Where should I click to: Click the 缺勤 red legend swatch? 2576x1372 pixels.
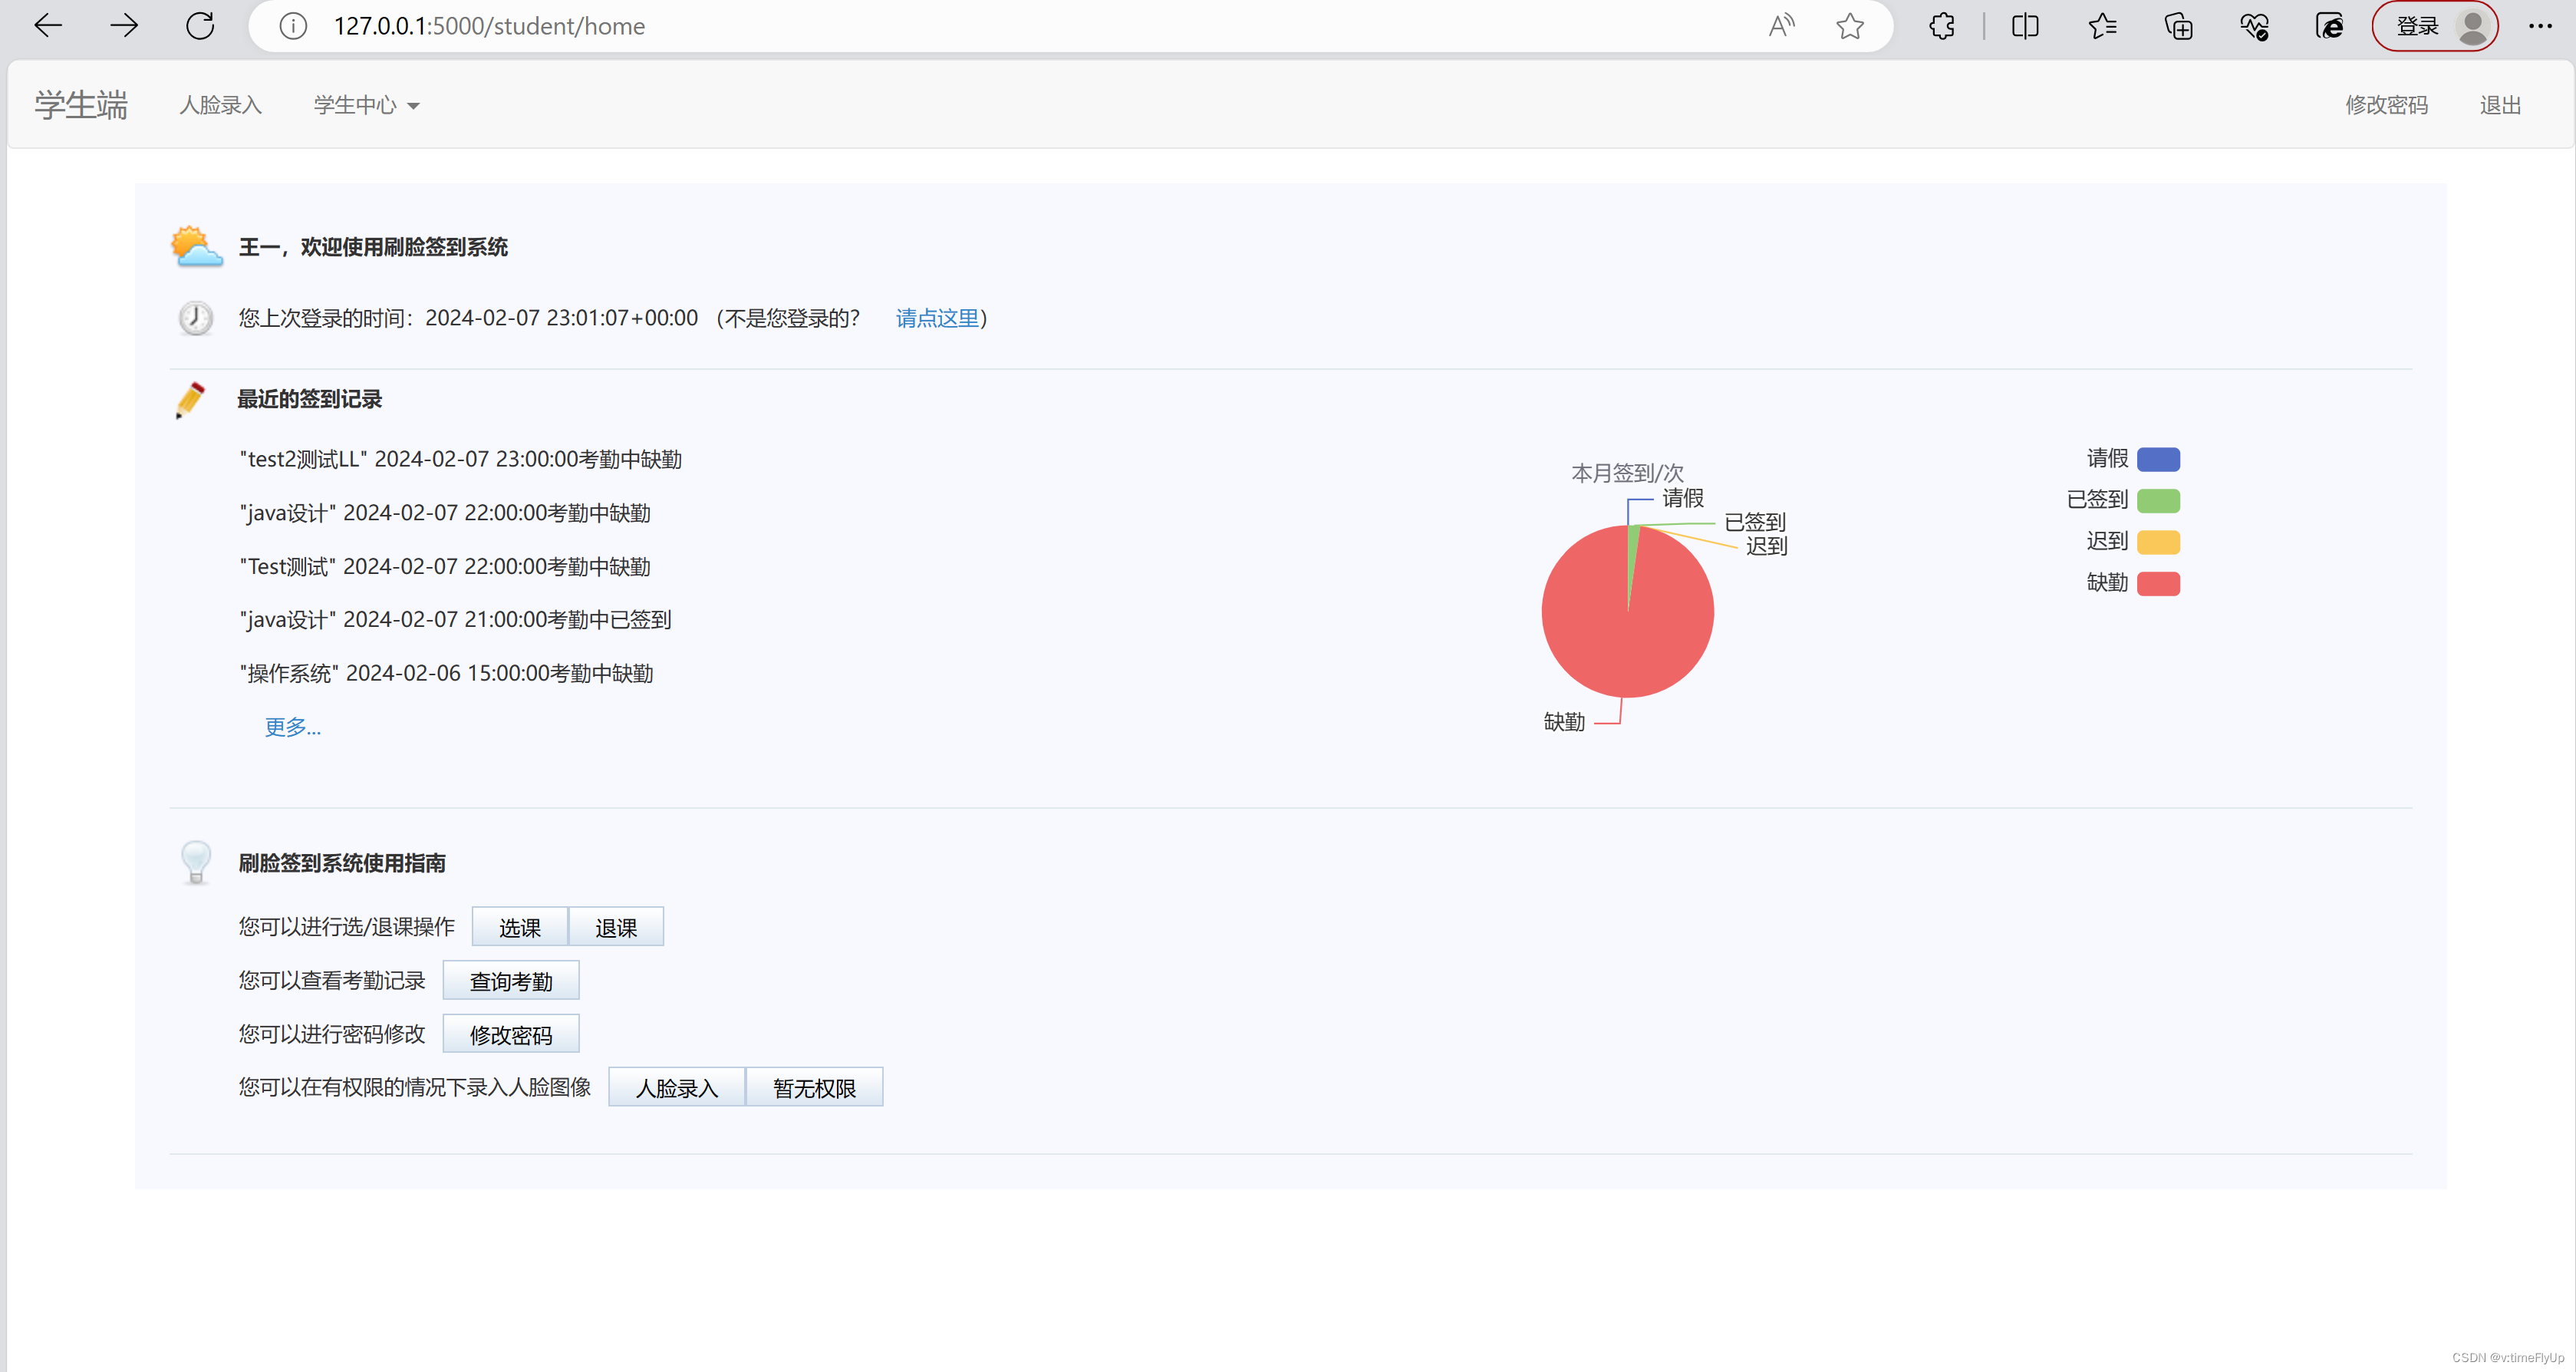click(x=2157, y=583)
